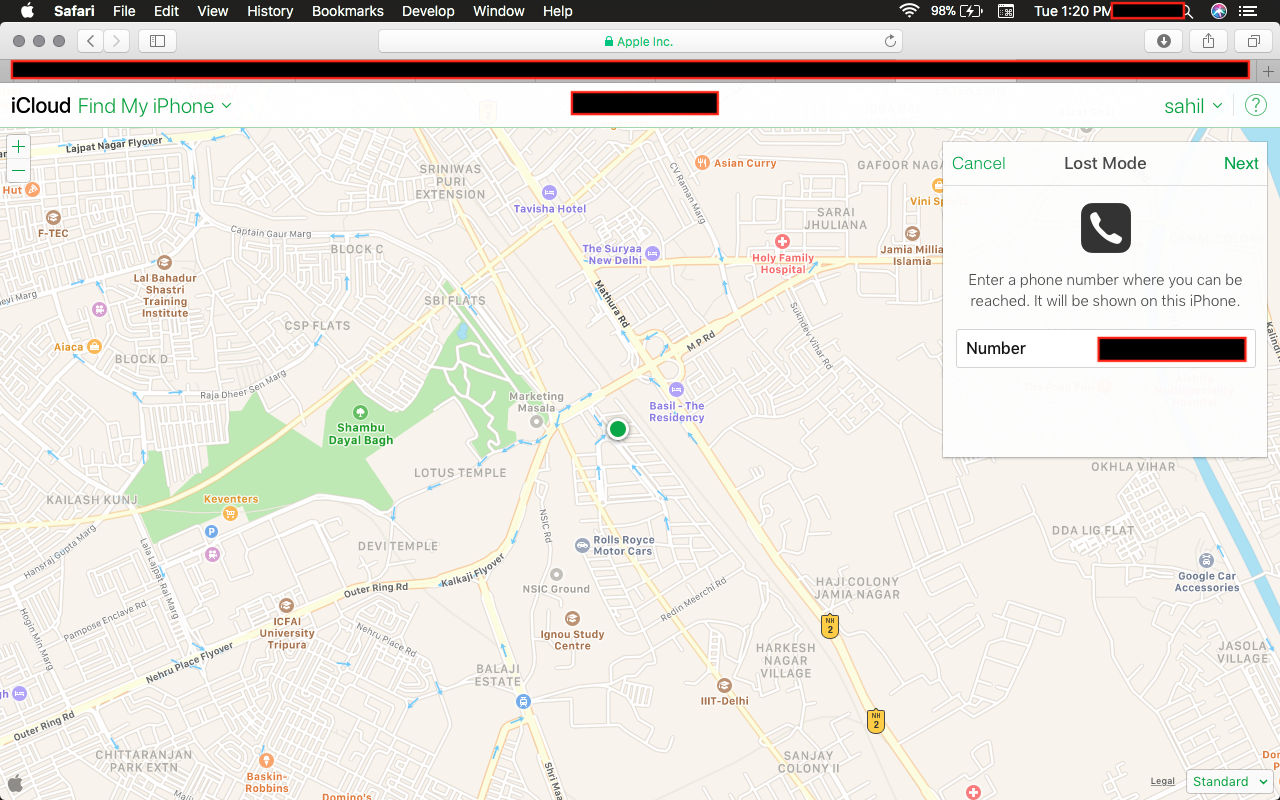1280x800 pixels.
Task: Open the Safari downloads button
Action: tap(1163, 41)
